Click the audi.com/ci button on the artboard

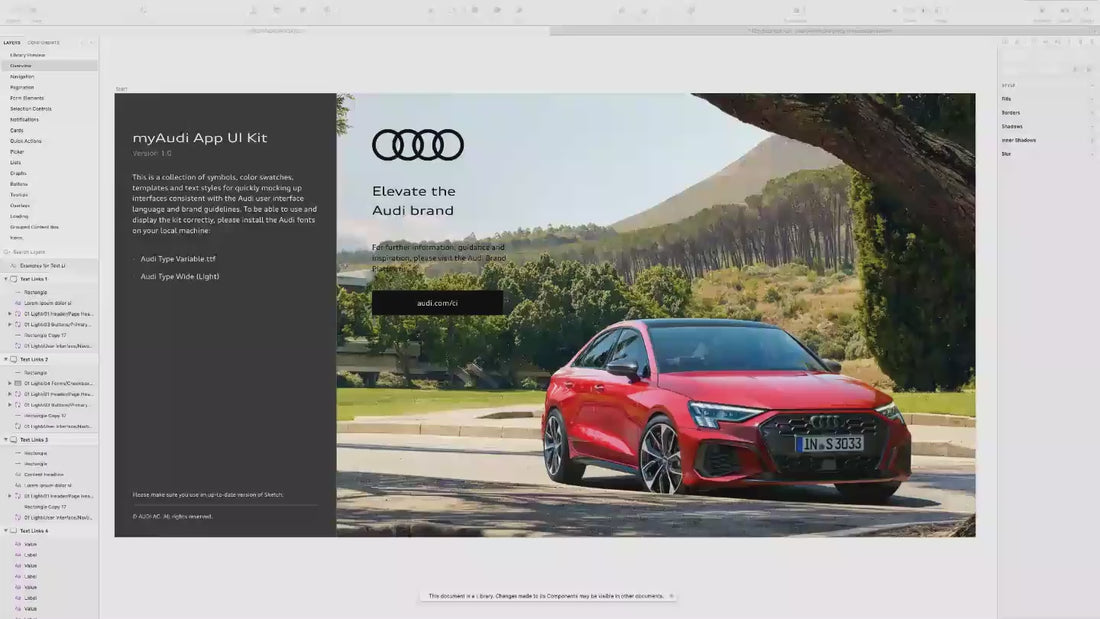click(x=437, y=303)
